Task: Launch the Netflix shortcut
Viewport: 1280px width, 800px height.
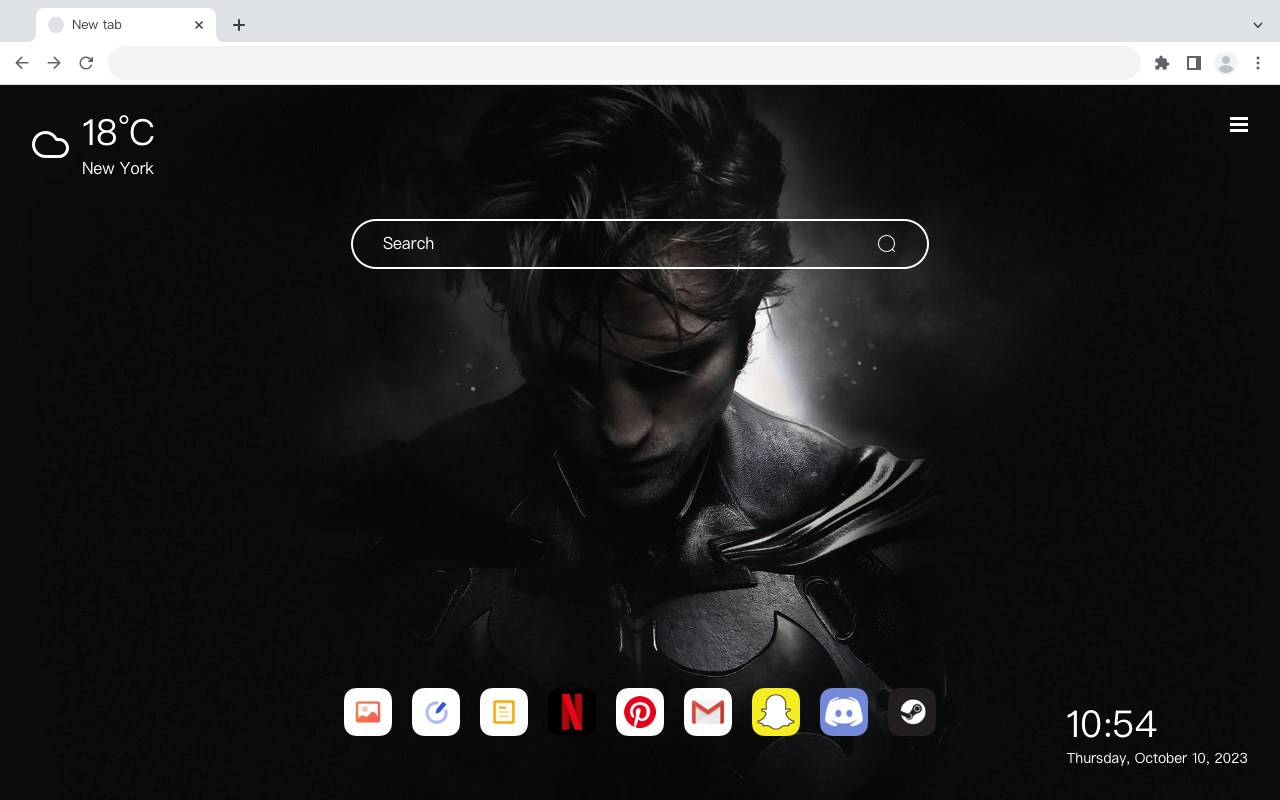Action: 572,712
